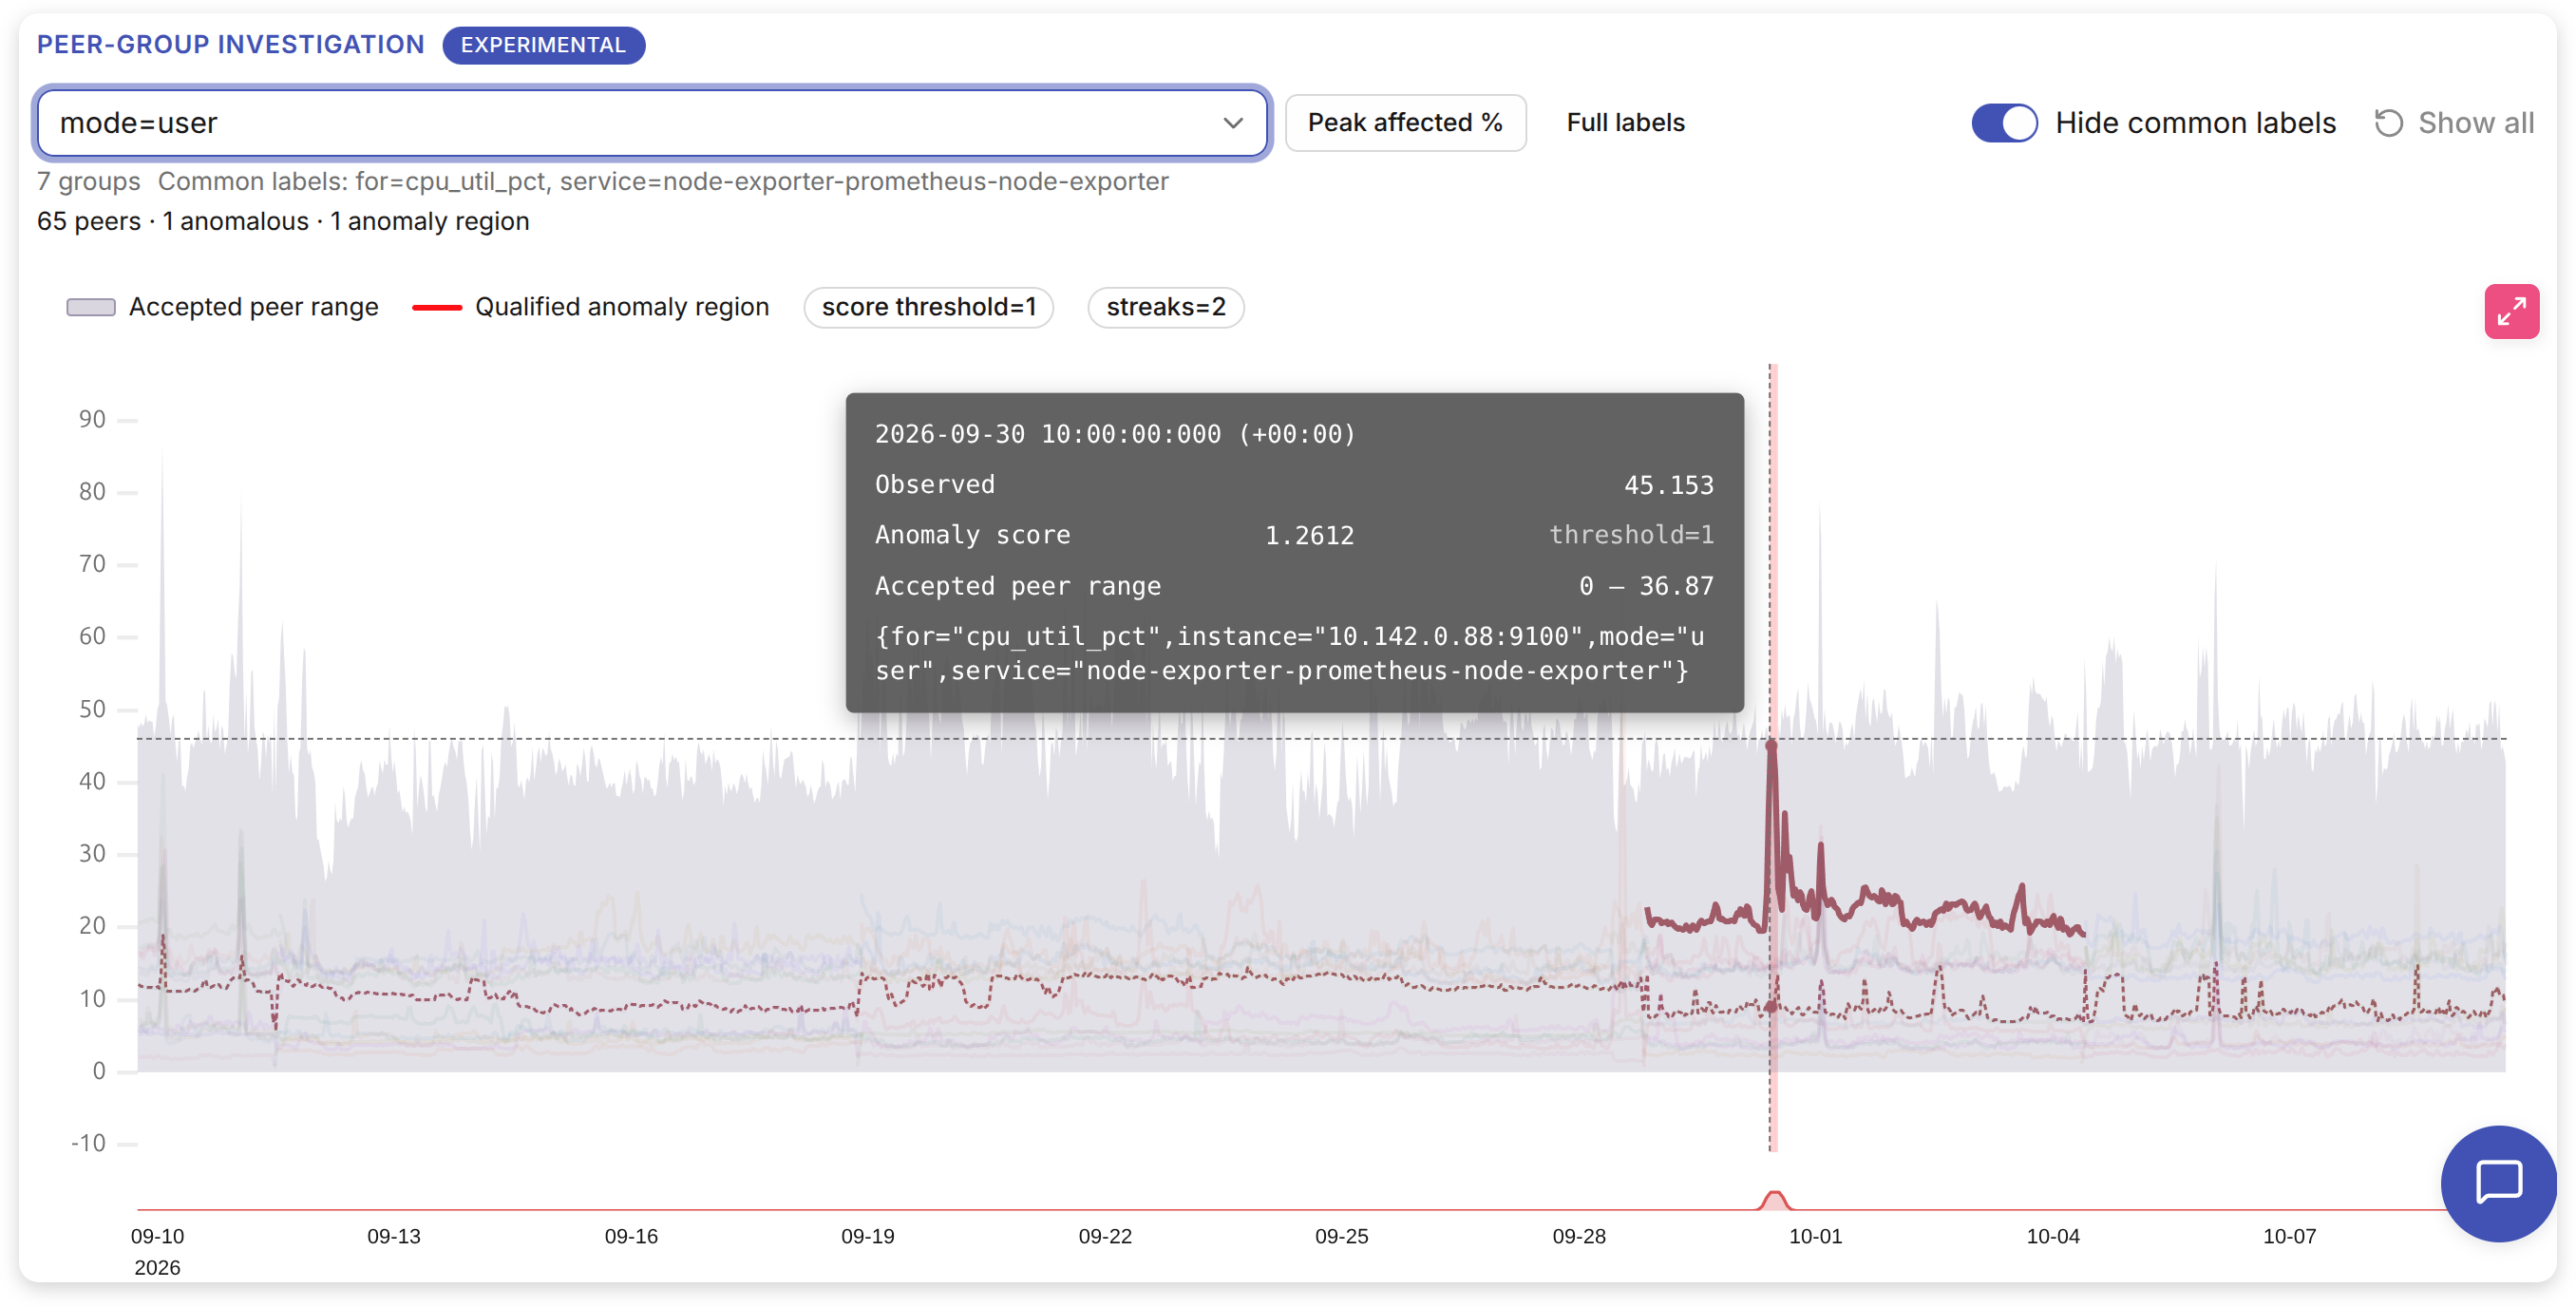Click the Common labels description text
Viewport: 2576px width, 1307px height.
(663, 182)
